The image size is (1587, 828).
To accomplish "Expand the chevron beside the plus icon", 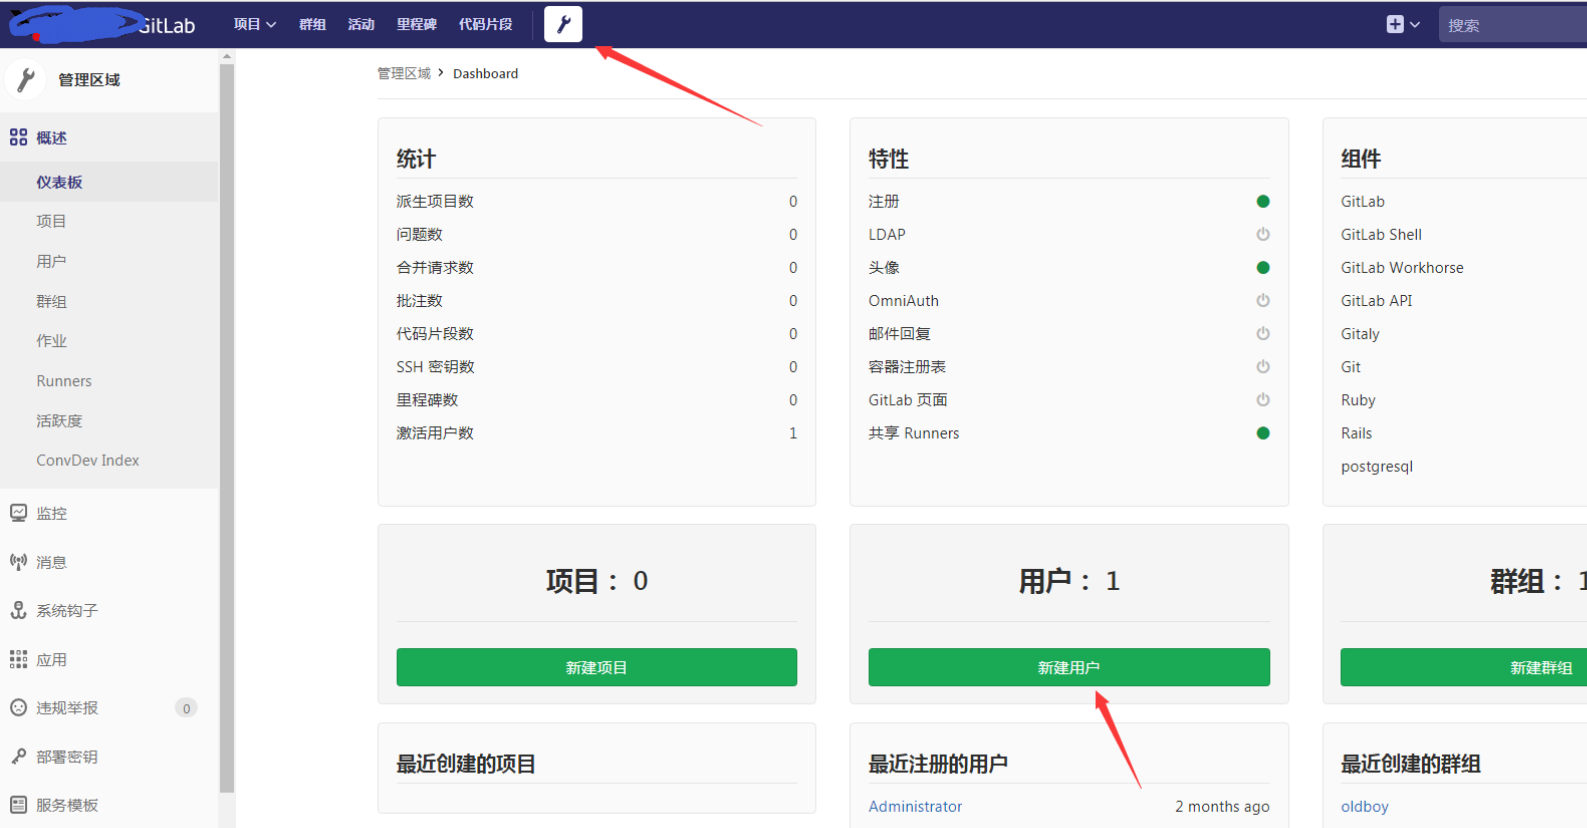I will click(x=1415, y=25).
